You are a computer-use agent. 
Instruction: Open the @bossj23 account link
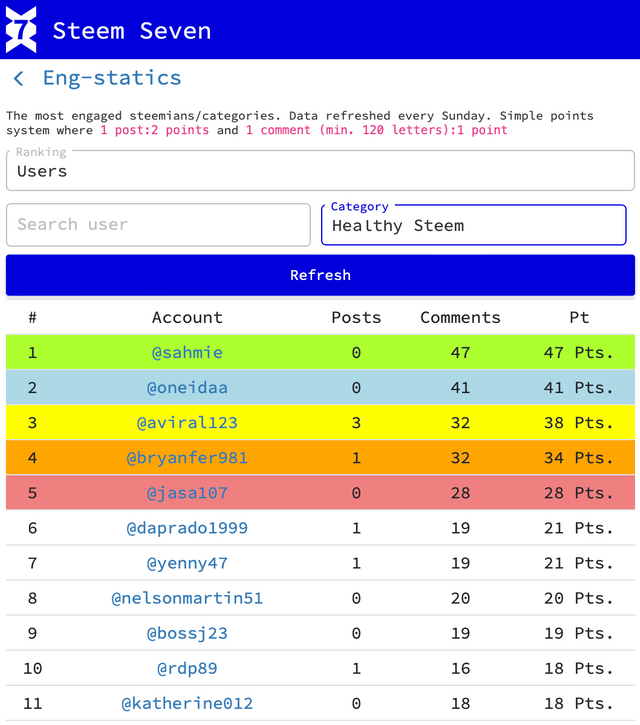click(x=187, y=633)
